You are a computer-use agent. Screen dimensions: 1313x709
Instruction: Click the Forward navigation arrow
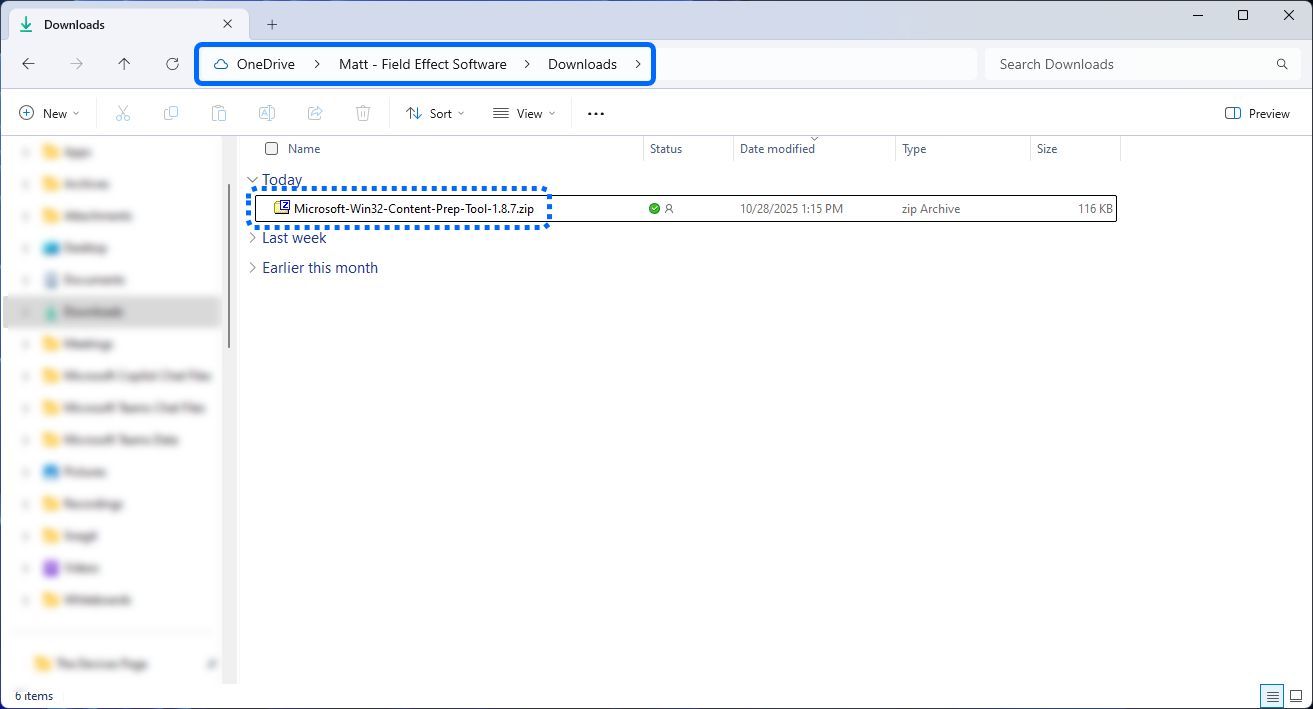pos(77,64)
